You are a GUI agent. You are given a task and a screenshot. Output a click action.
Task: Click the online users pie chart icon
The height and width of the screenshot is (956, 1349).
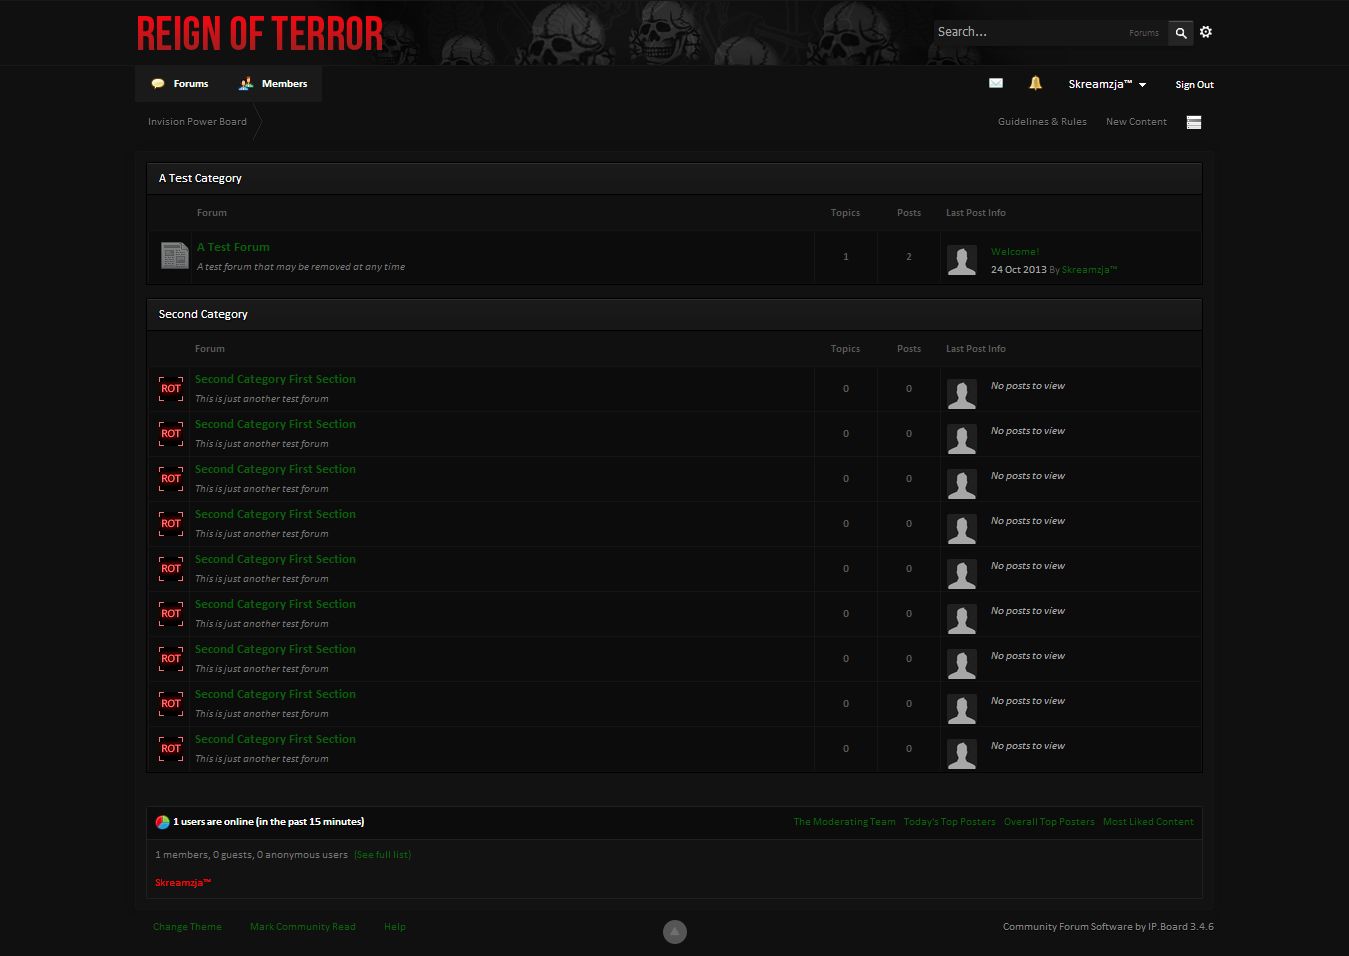[162, 822]
